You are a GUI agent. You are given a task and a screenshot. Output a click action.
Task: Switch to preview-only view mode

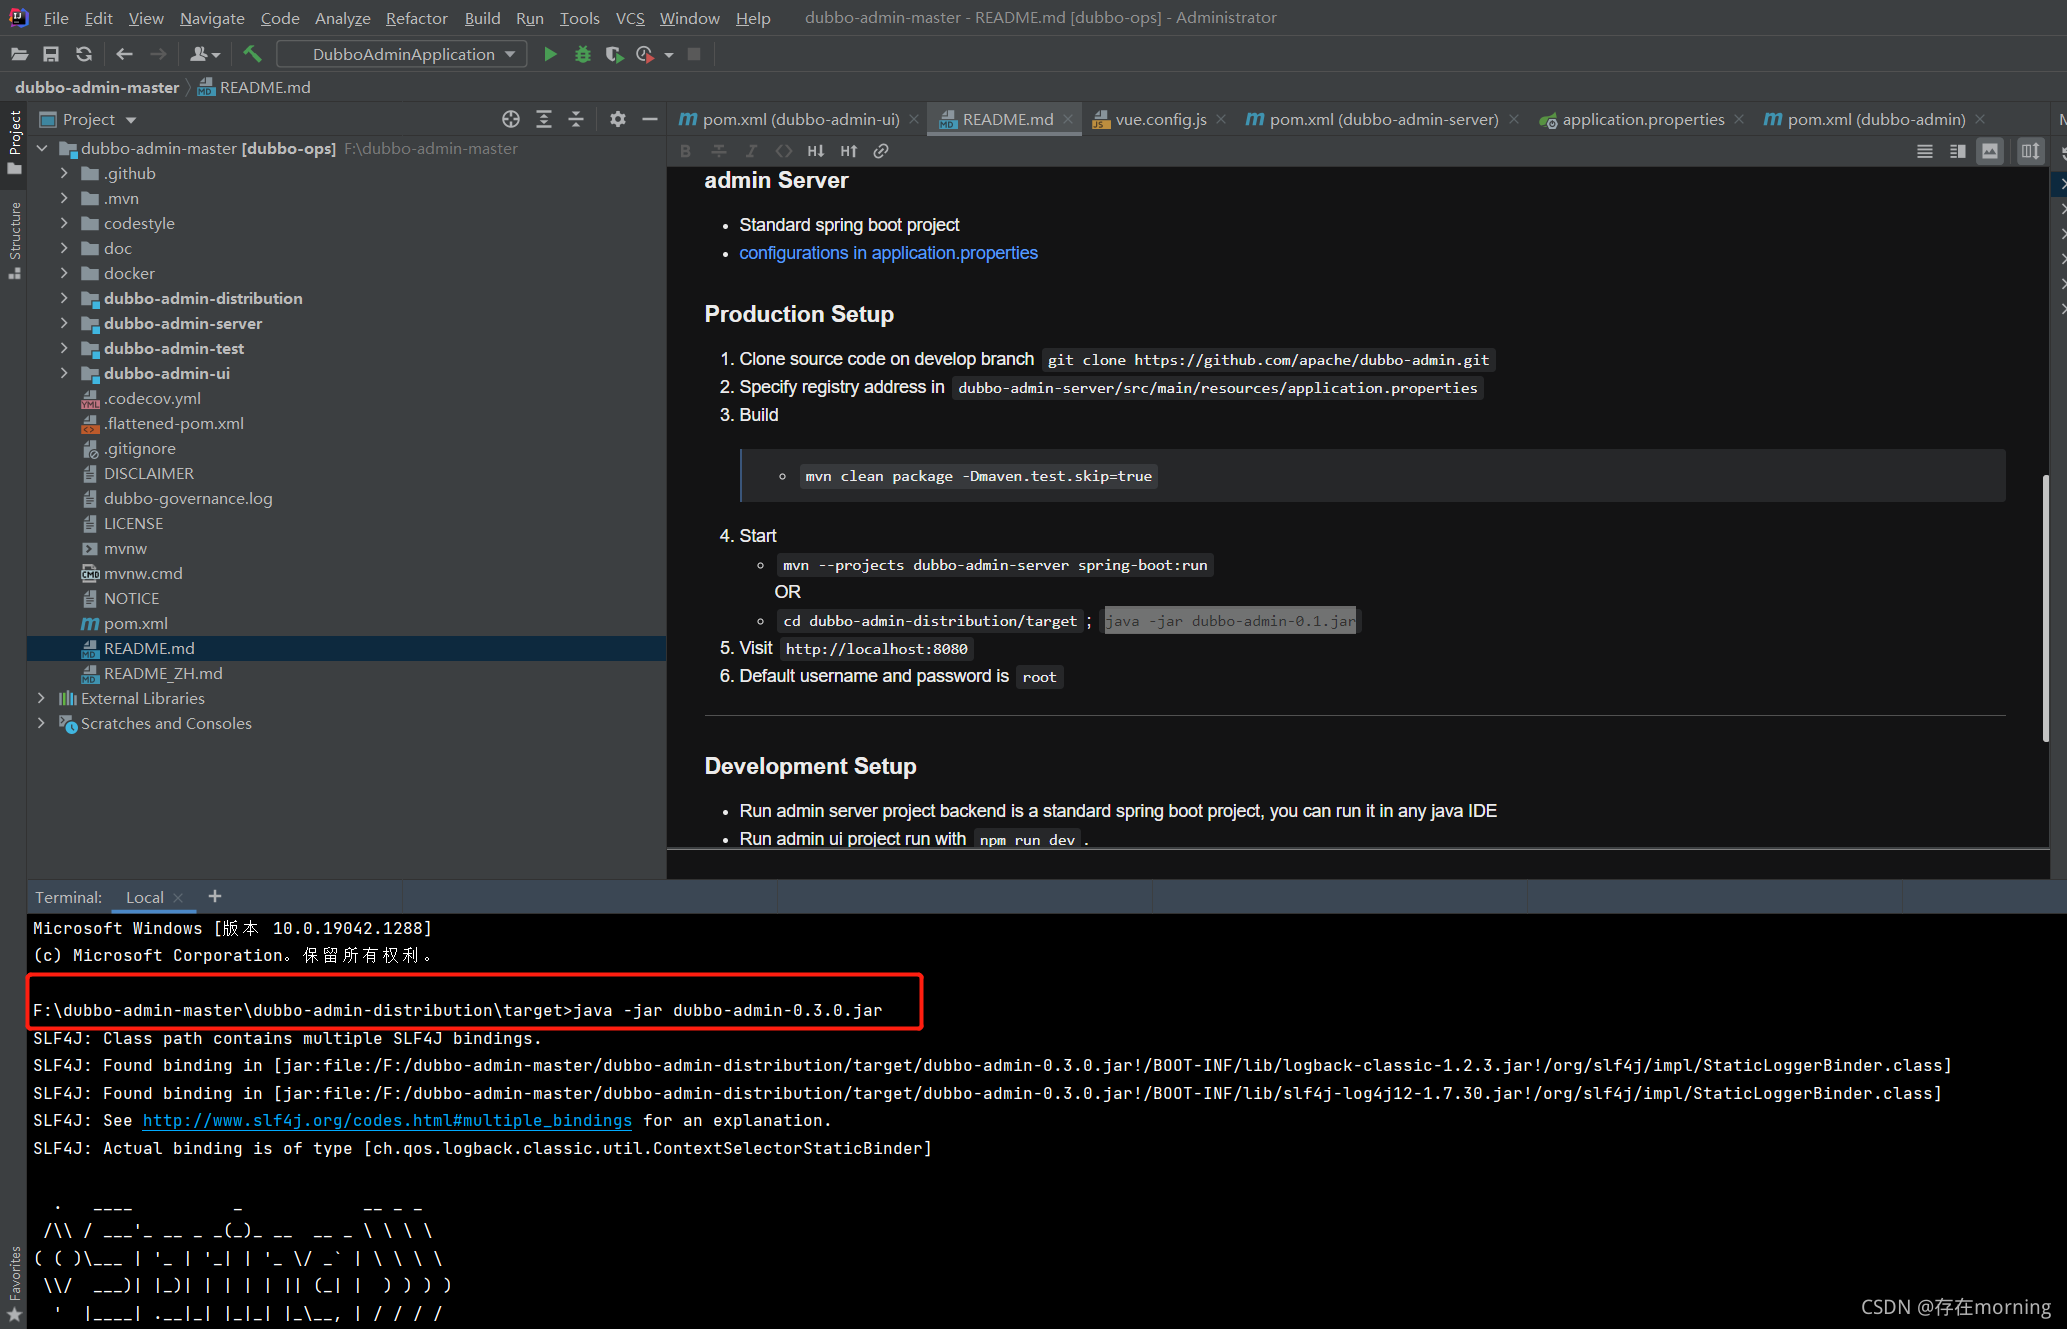coord(1990,151)
